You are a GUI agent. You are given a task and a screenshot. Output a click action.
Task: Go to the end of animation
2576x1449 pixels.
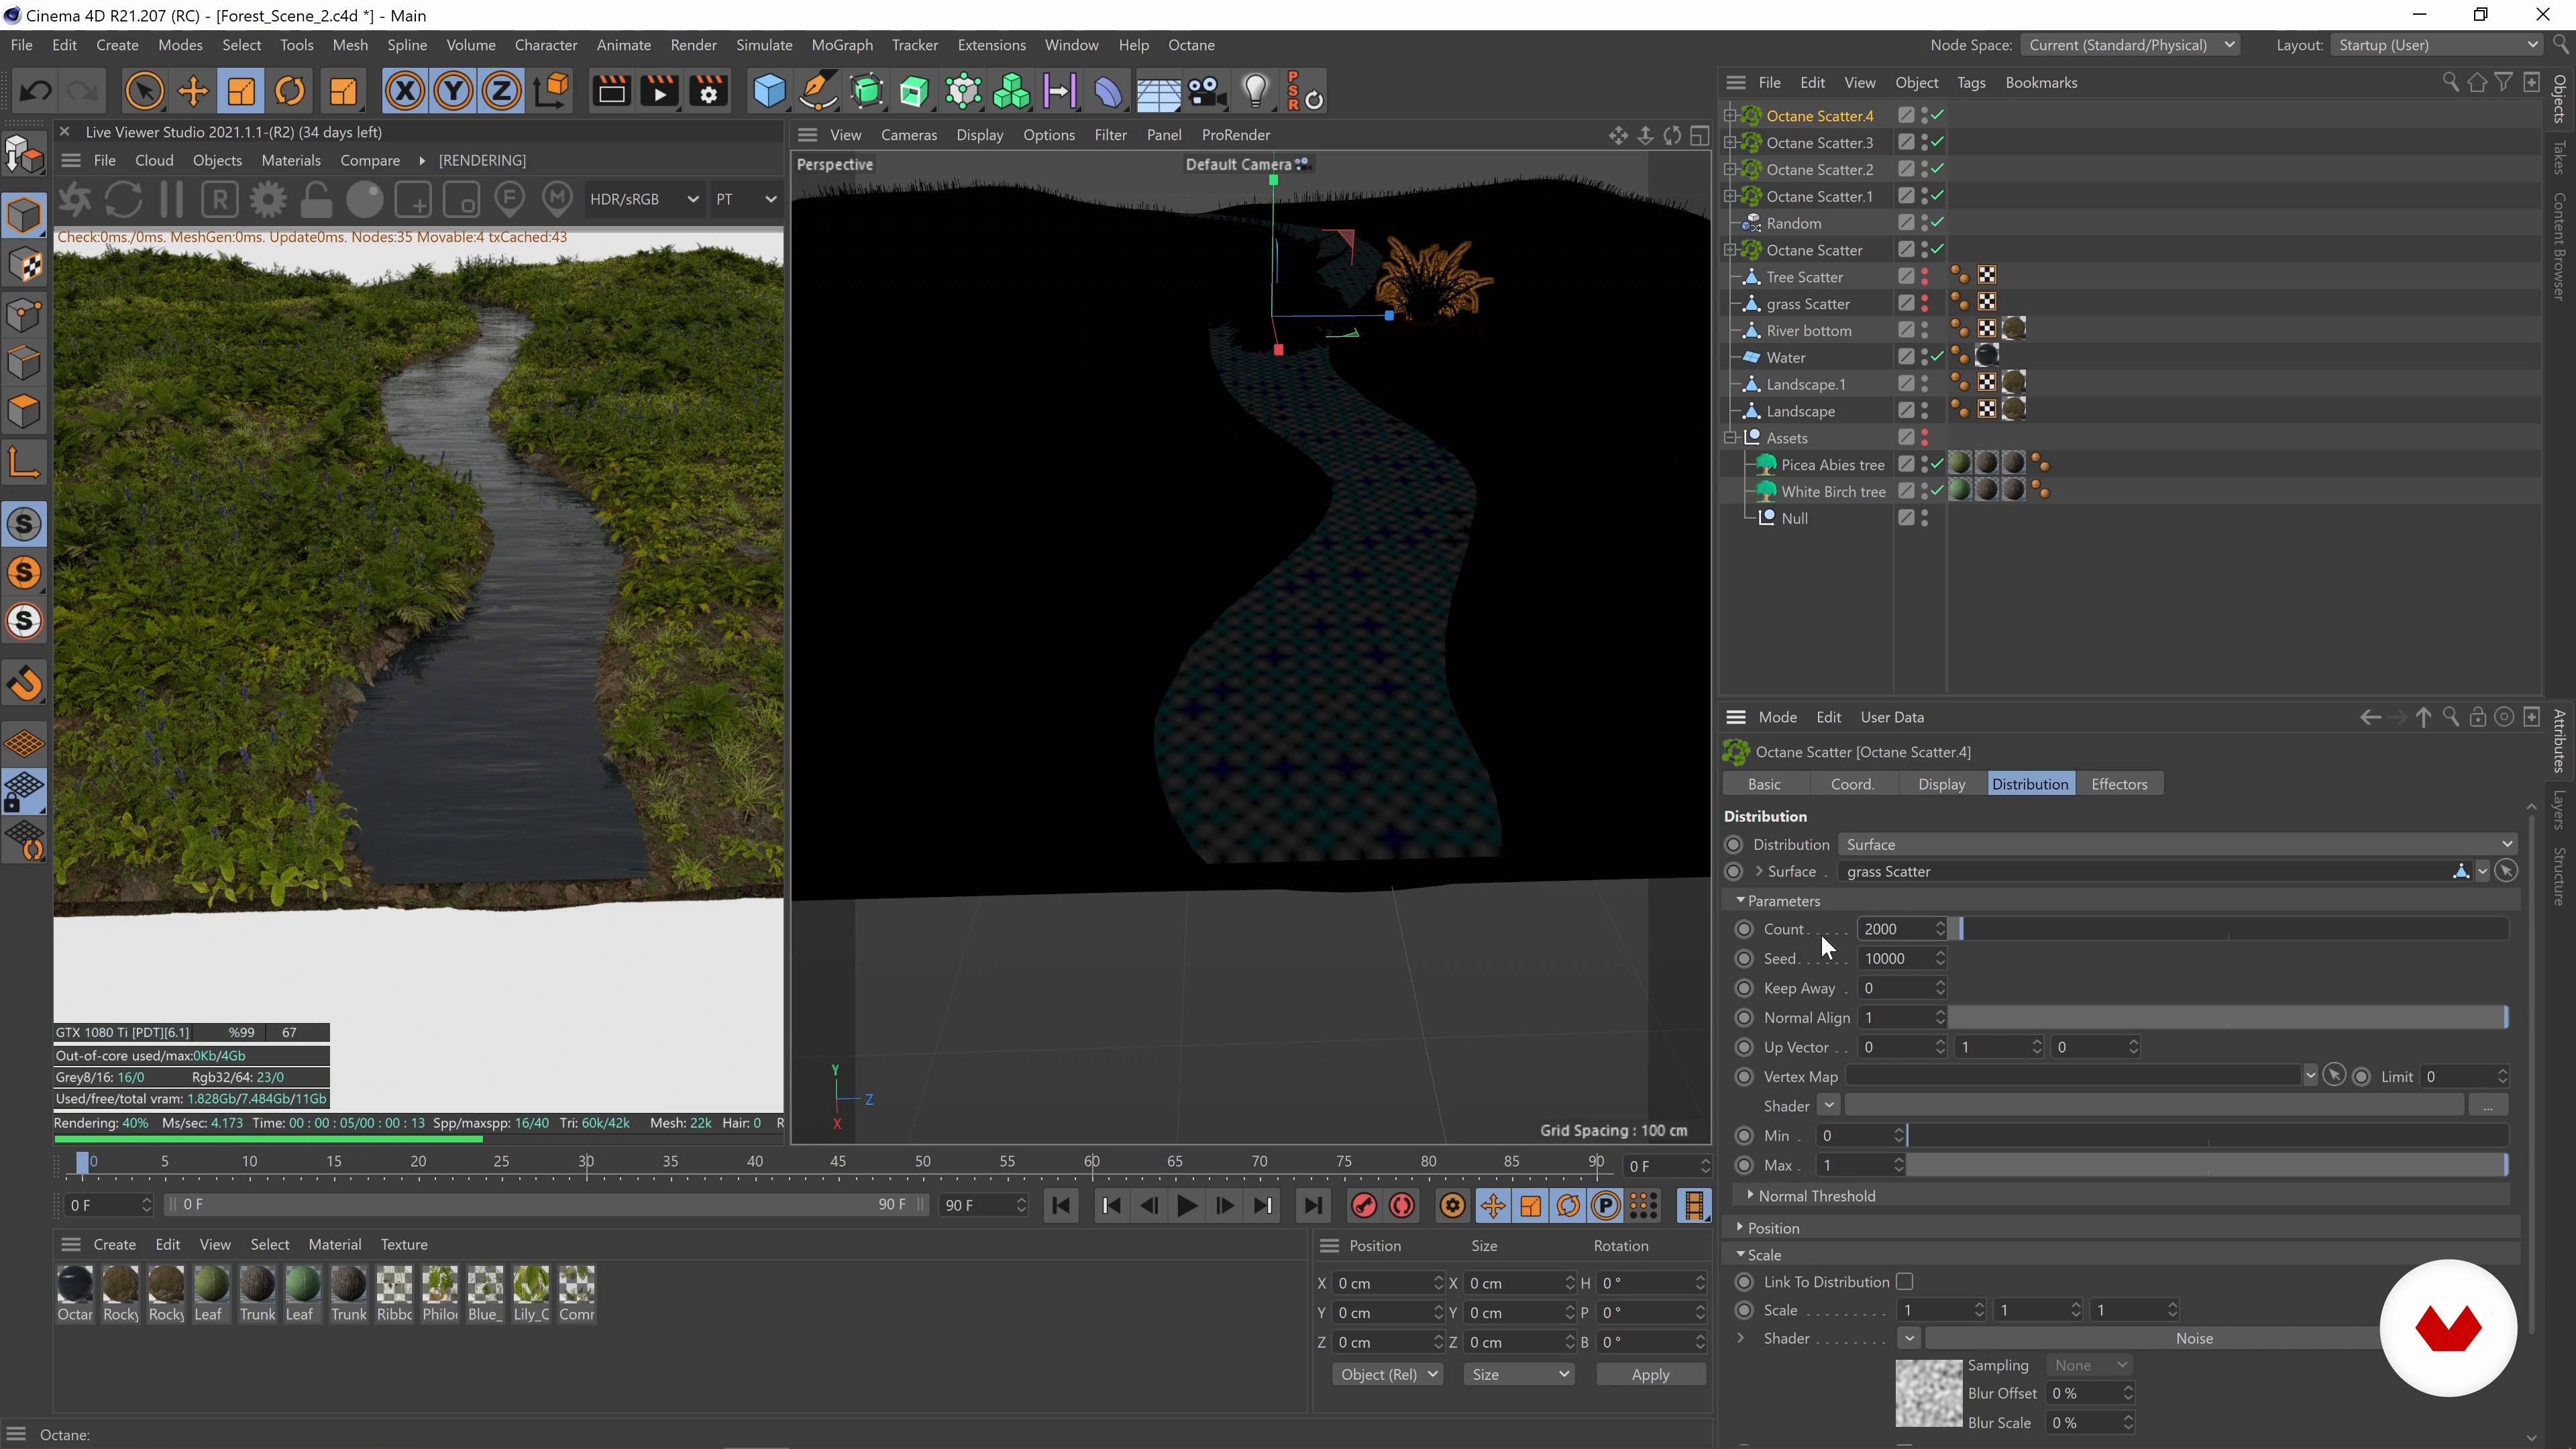1312,1206
